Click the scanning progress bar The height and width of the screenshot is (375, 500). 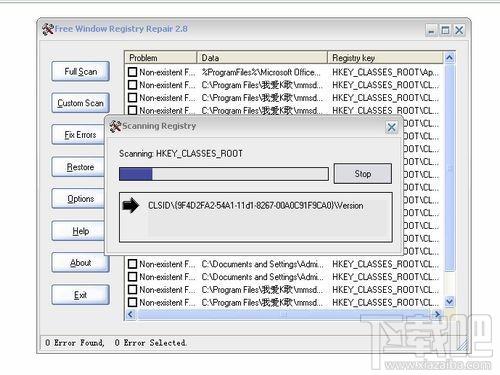coord(224,174)
